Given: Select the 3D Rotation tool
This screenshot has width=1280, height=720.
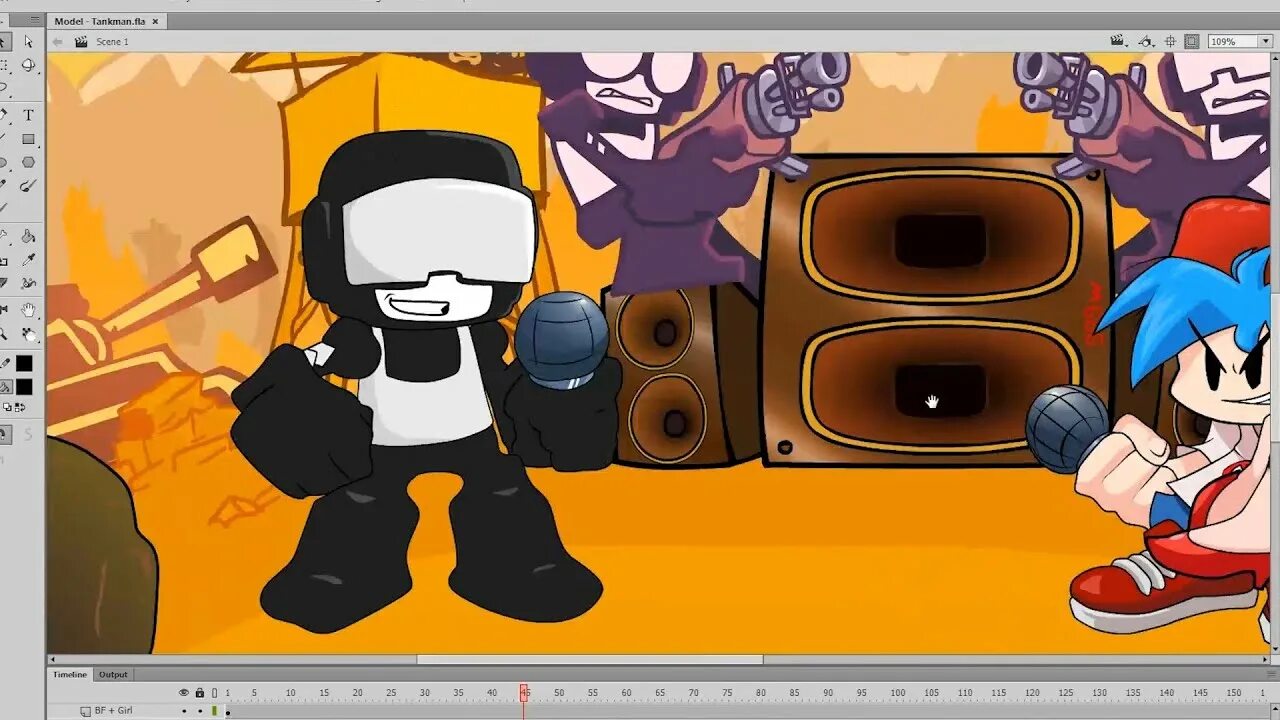Looking at the screenshot, I should (28, 65).
